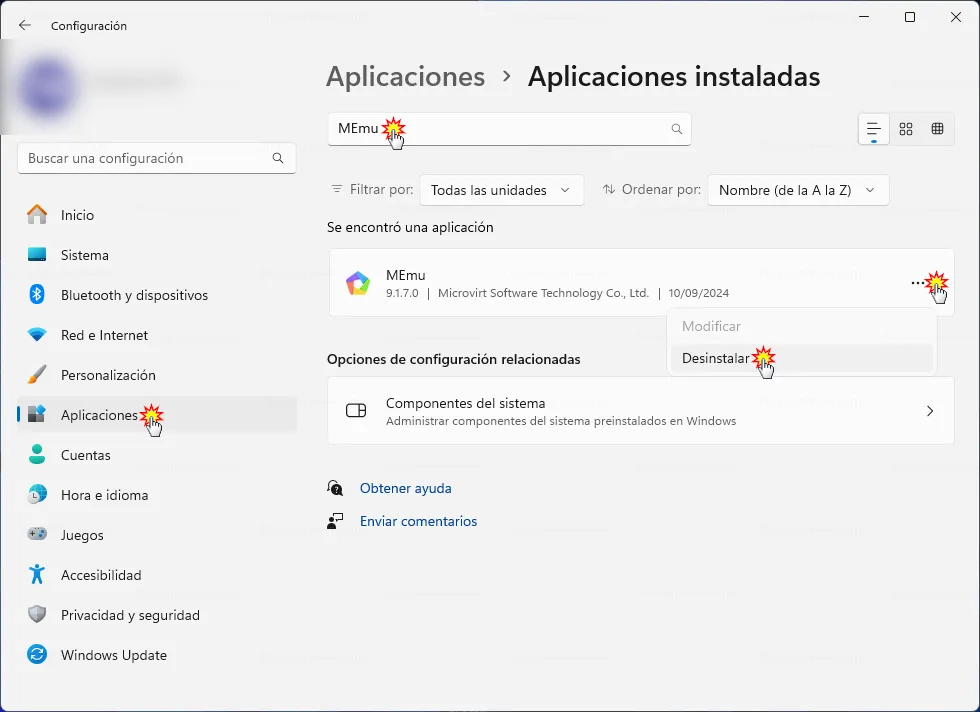This screenshot has height=712, width=980.
Task: Open Inicio in the sidebar
Action: (157, 215)
